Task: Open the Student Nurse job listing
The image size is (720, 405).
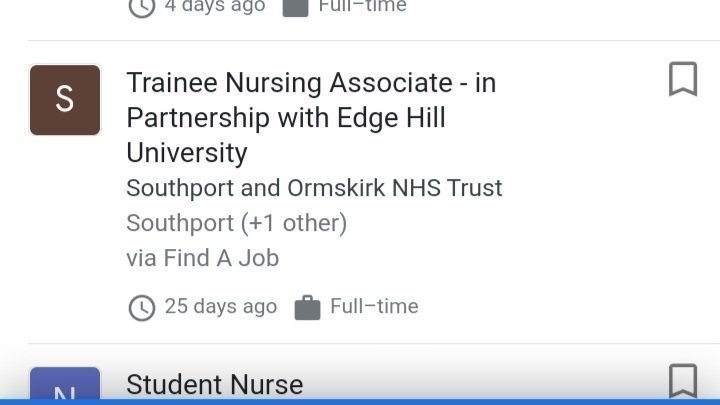Action: (214, 384)
